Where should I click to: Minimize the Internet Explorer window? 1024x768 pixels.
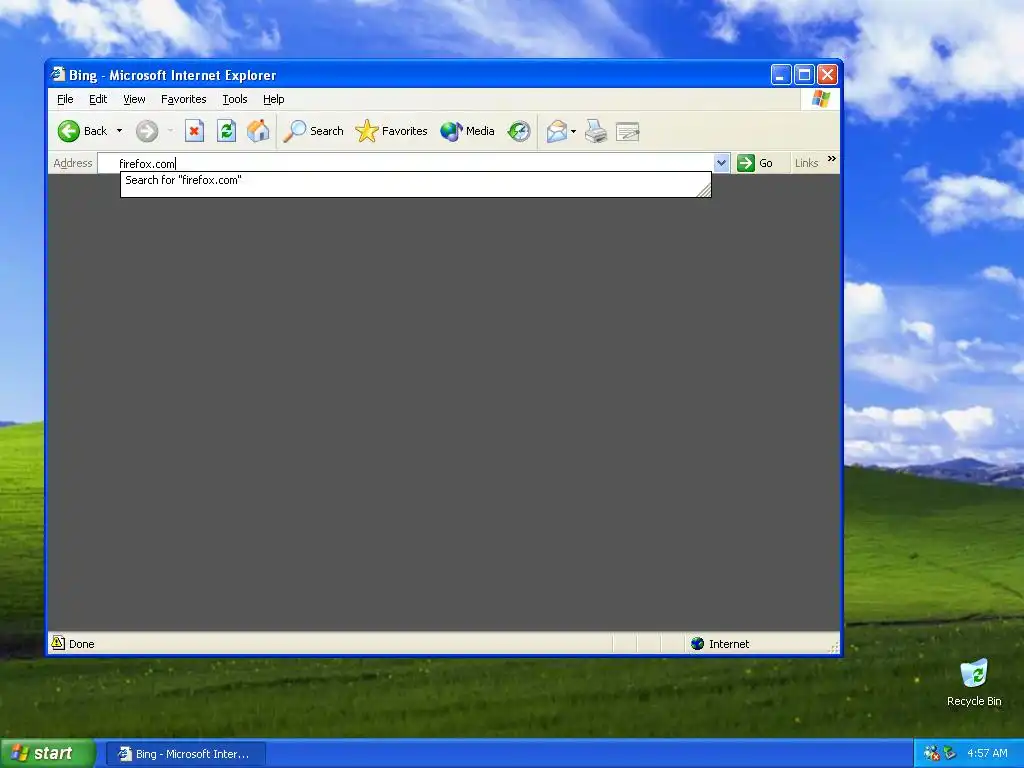(x=781, y=74)
